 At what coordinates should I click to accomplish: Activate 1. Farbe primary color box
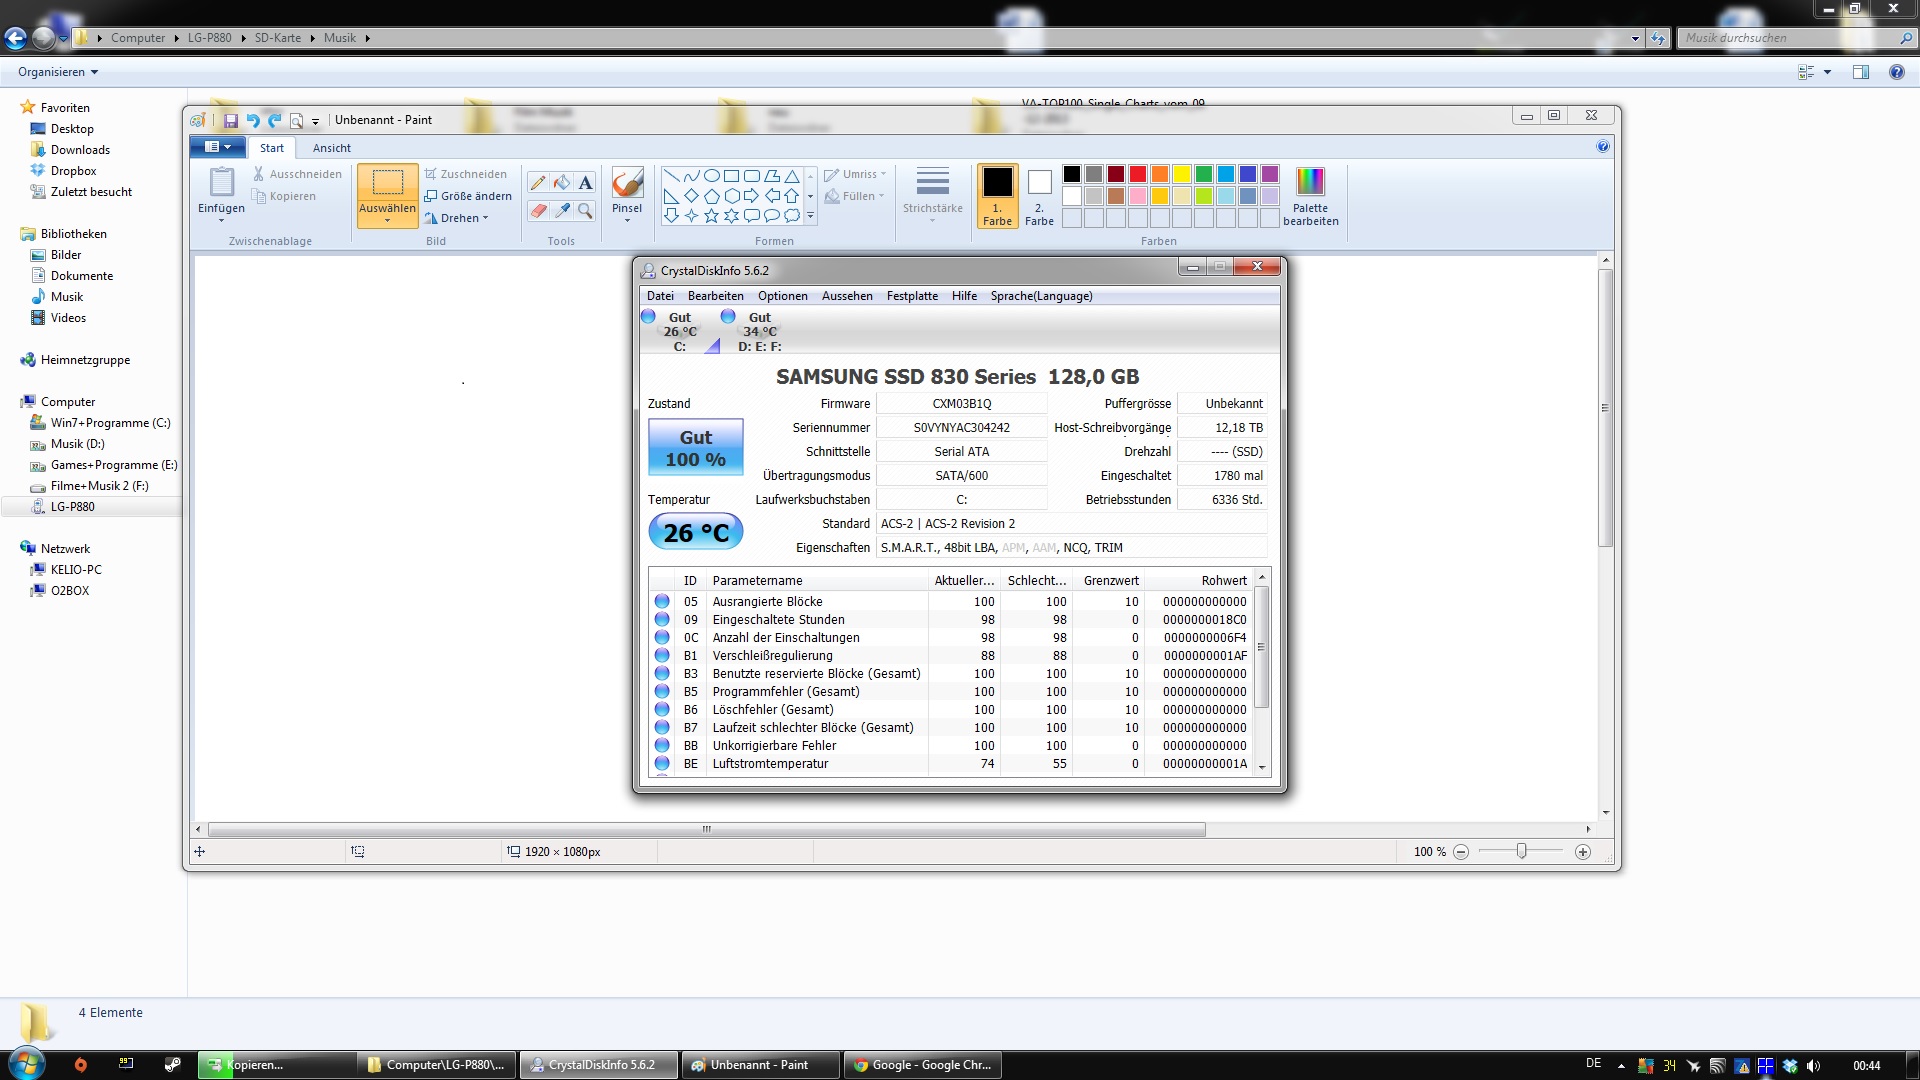pos(997,196)
